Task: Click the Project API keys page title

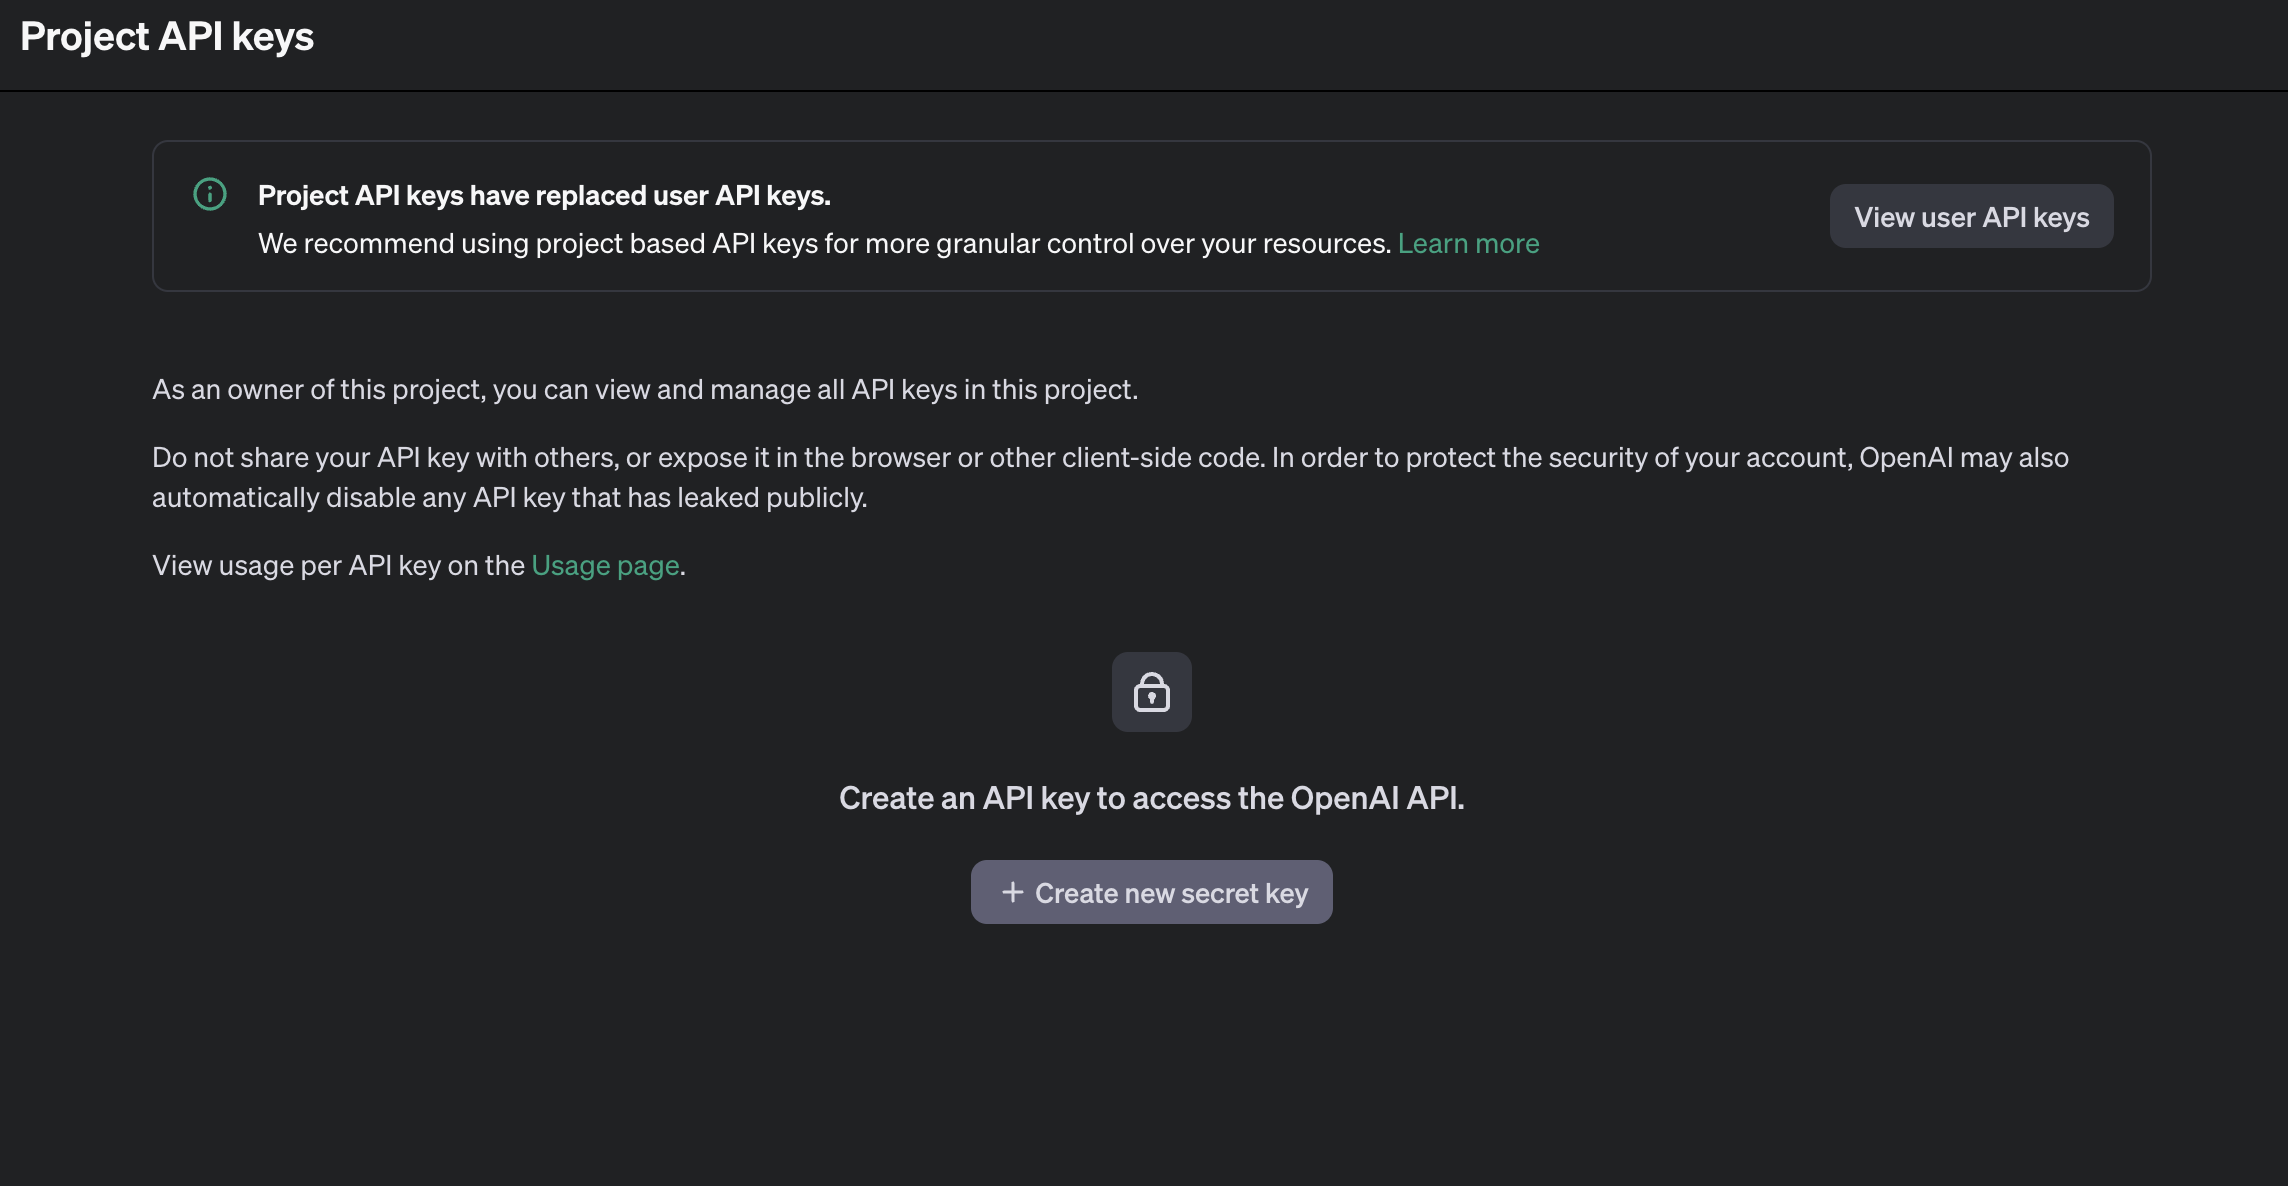Action: coord(167,37)
